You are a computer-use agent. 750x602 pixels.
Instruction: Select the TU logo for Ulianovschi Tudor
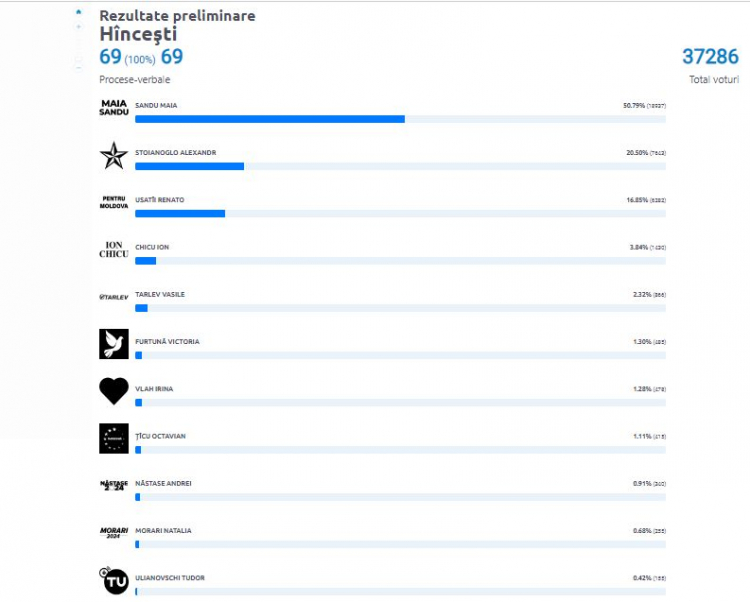pos(114,580)
